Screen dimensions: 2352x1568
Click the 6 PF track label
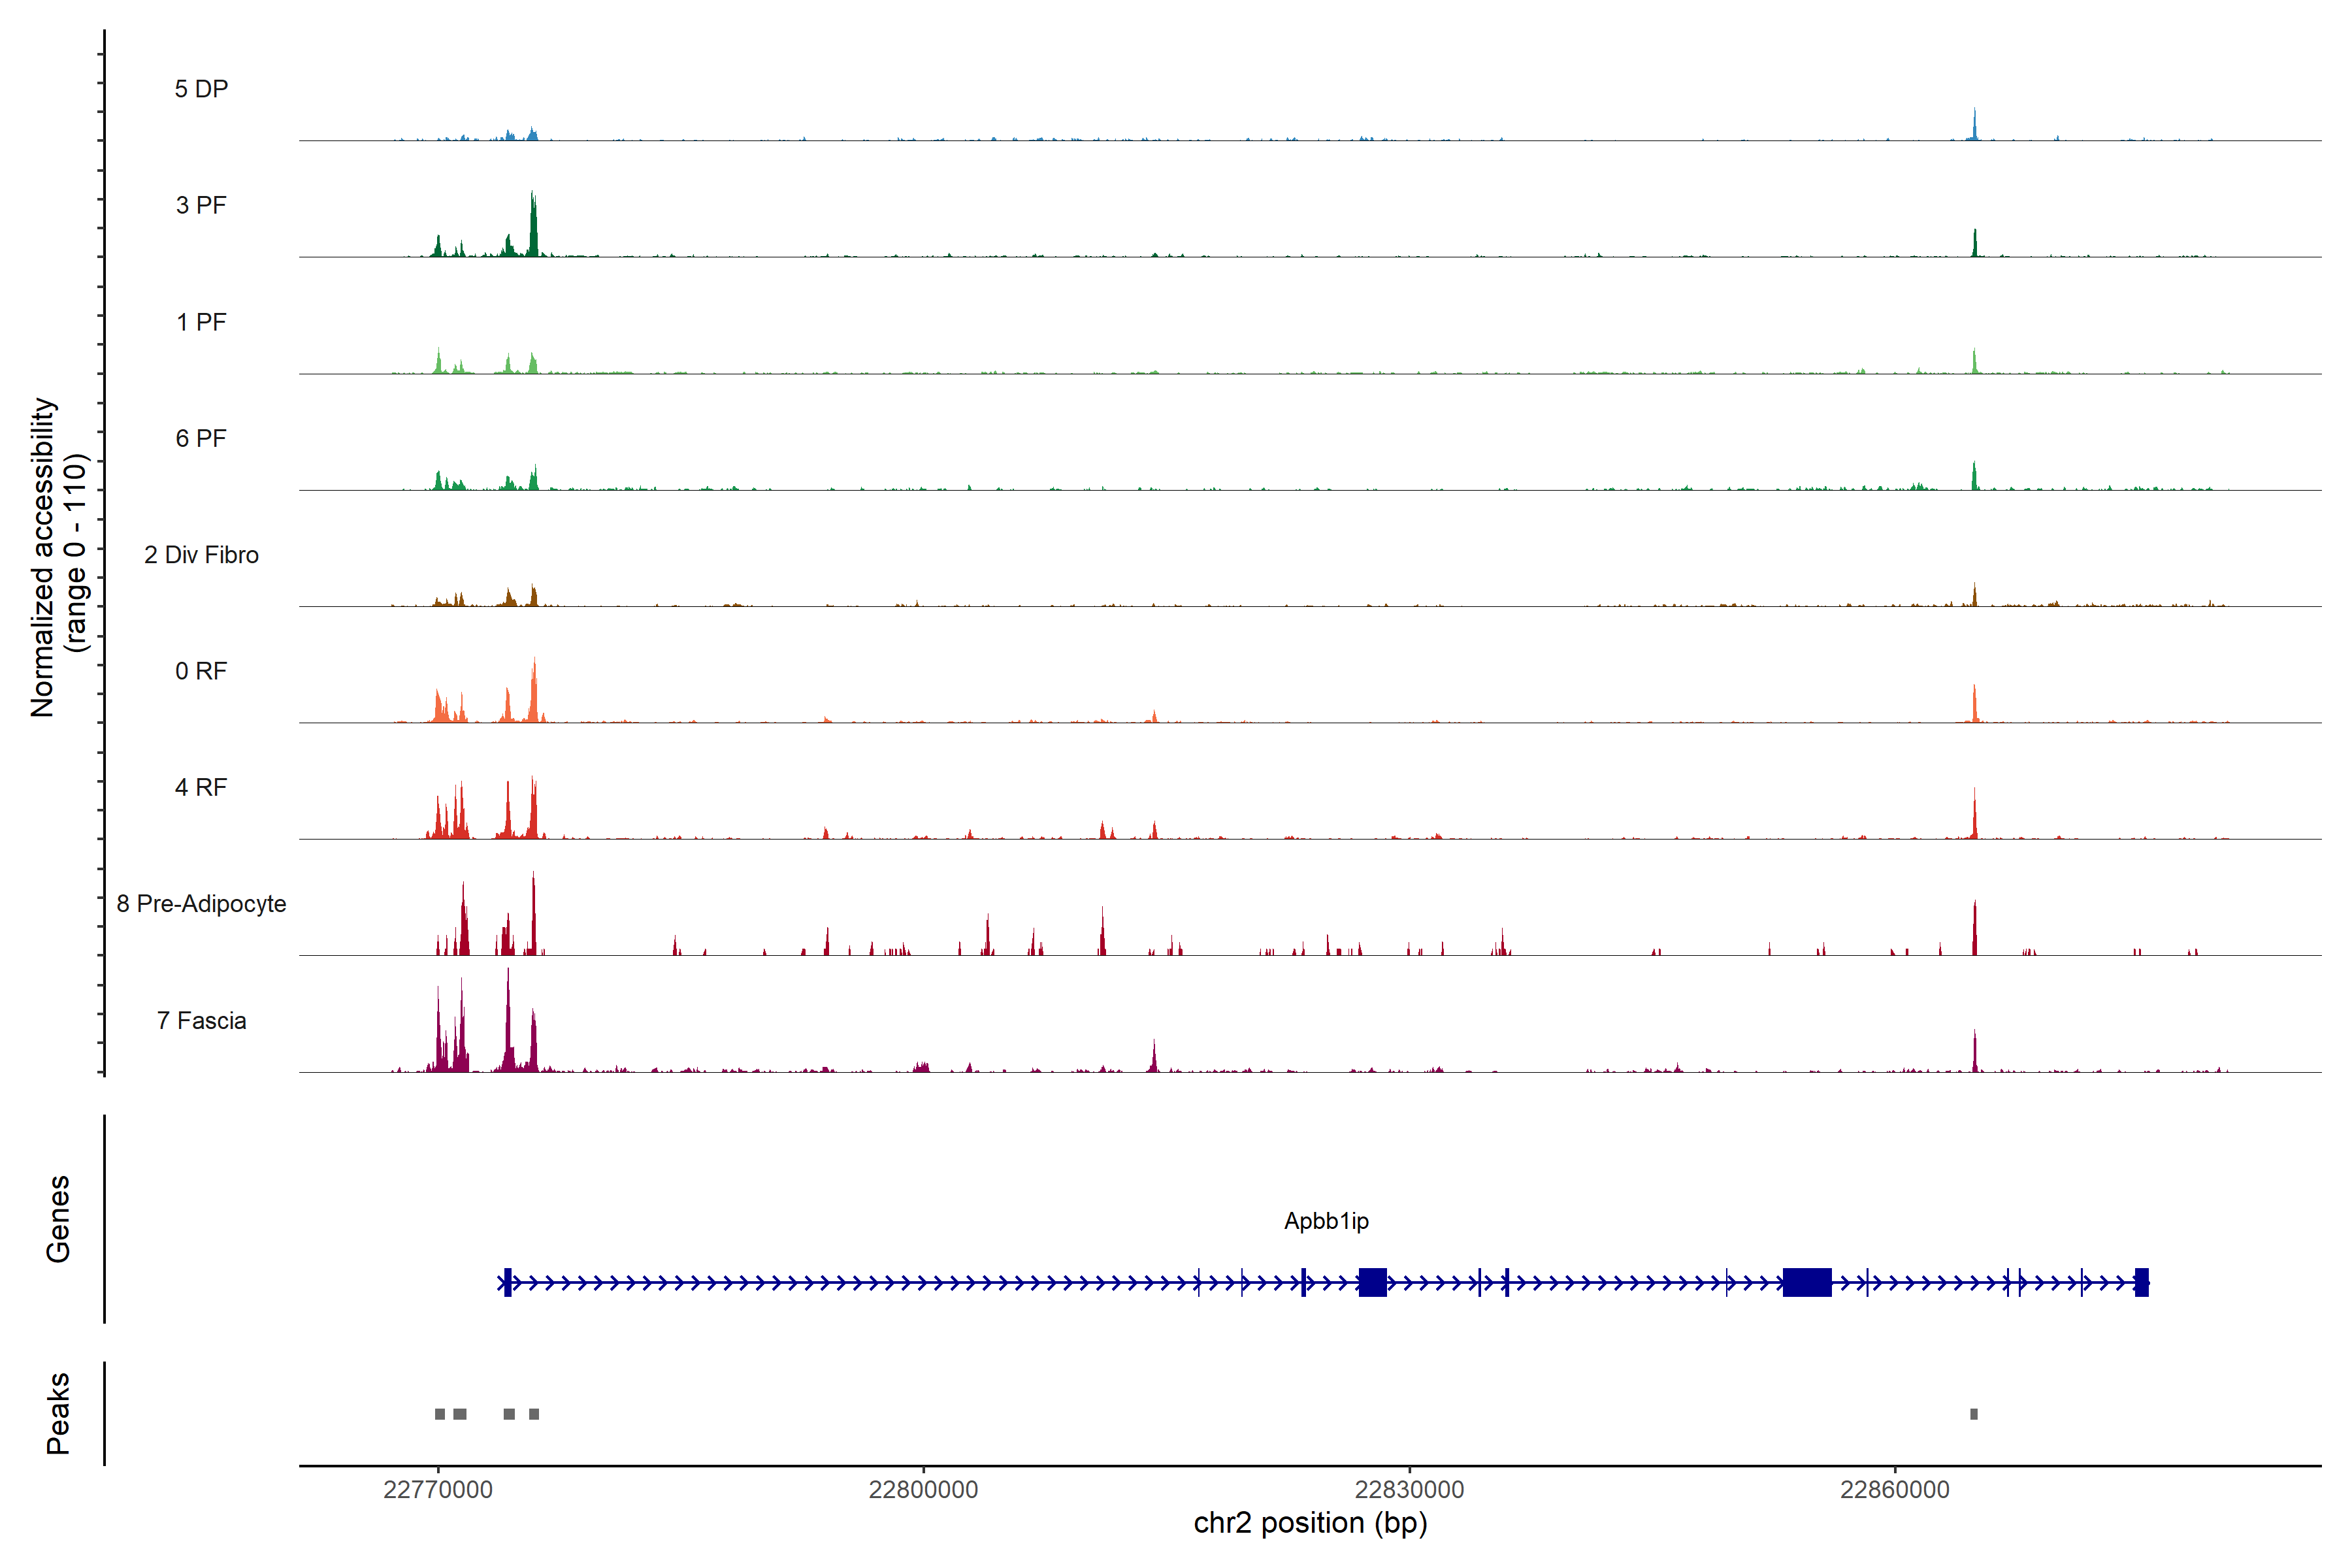coord(201,438)
